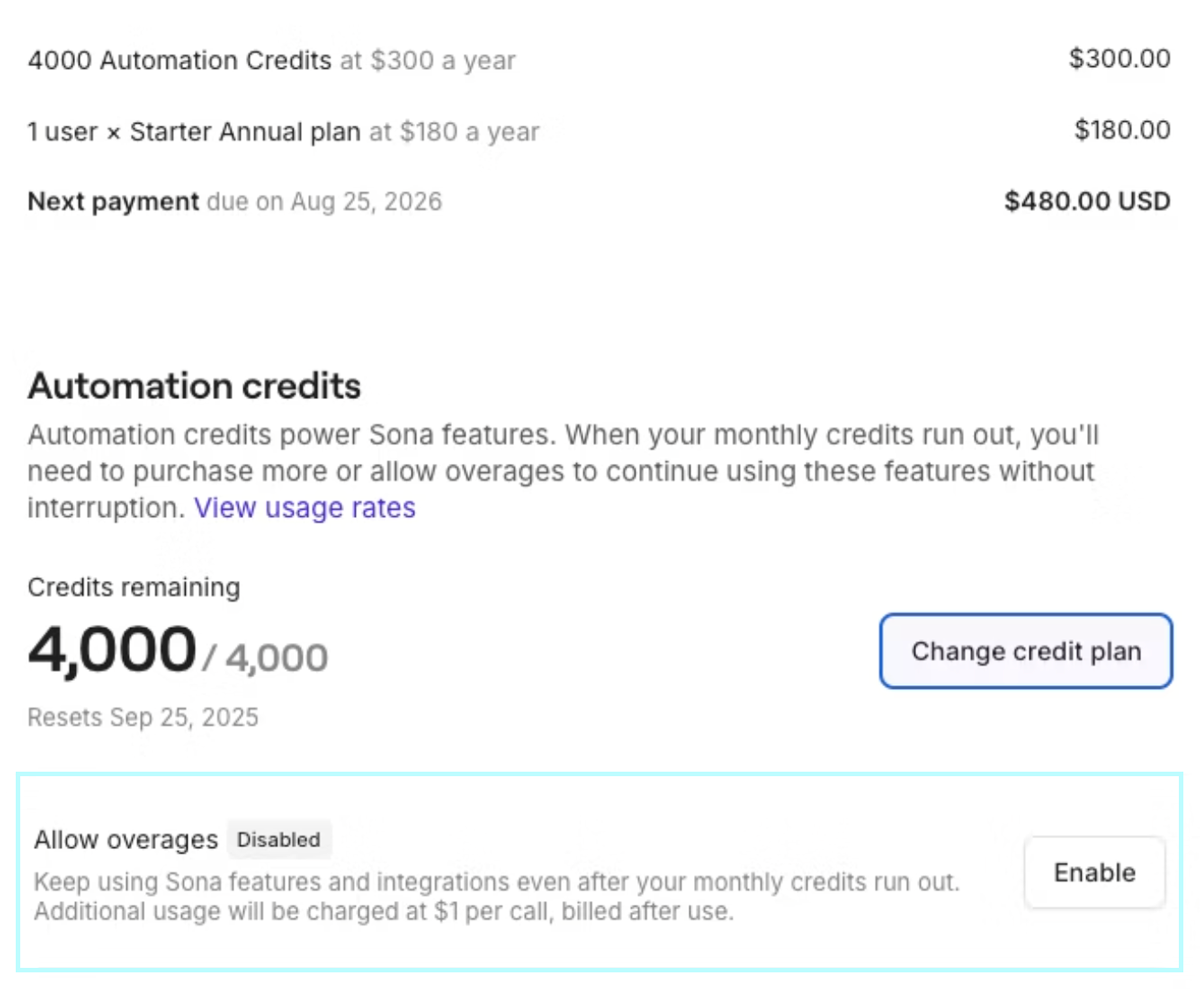
Task: Click the Change credit plan button
Action: (x=1025, y=651)
